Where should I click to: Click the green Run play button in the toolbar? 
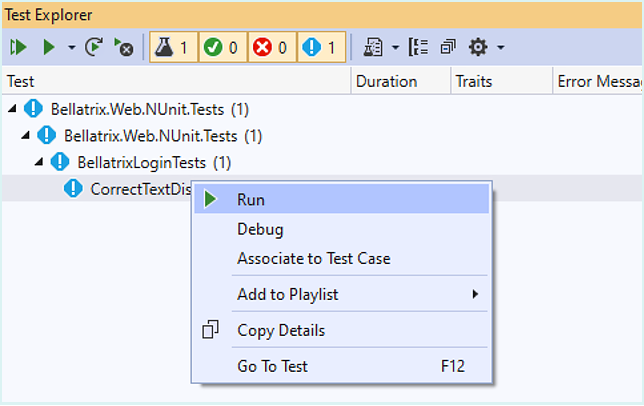[49, 47]
